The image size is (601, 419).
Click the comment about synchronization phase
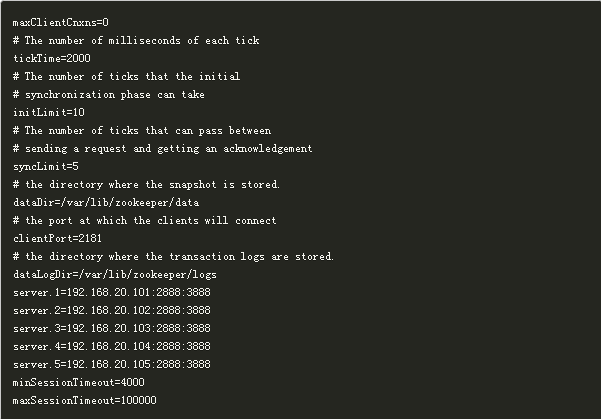click(109, 94)
